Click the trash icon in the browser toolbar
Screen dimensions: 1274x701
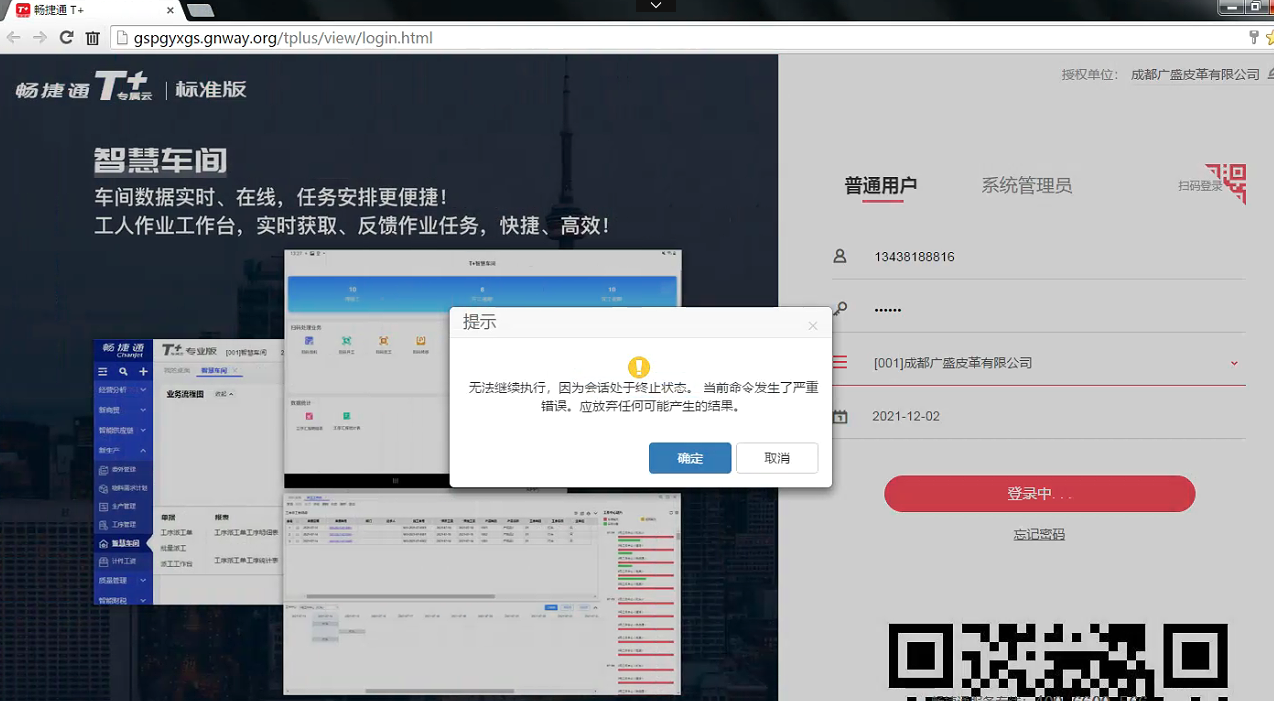pyautogui.click(x=92, y=38)
